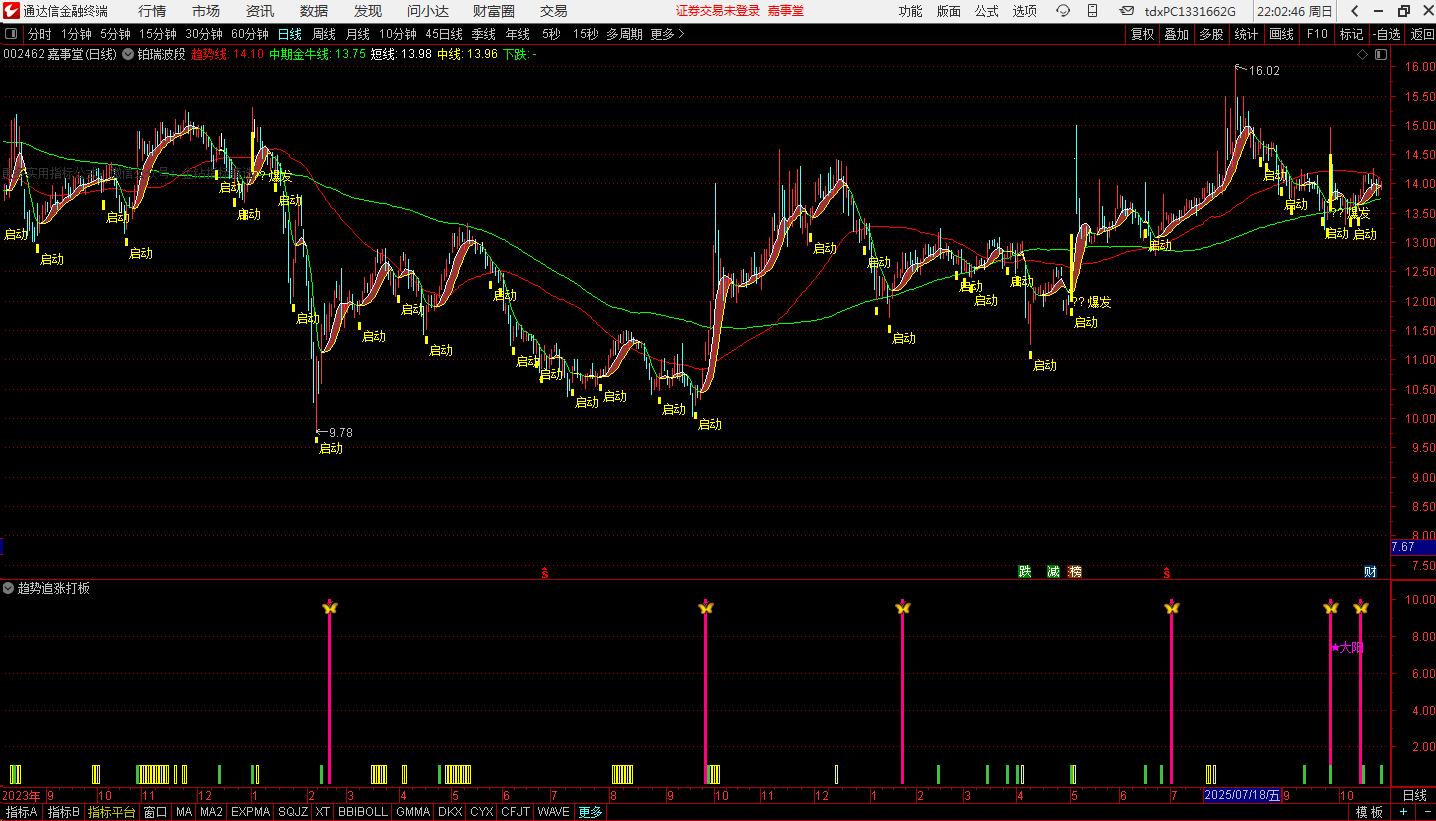Click the butterfly signal marker above 大阳
The width and height of the screenshot is (1436, 821).
pos(1330,608)
